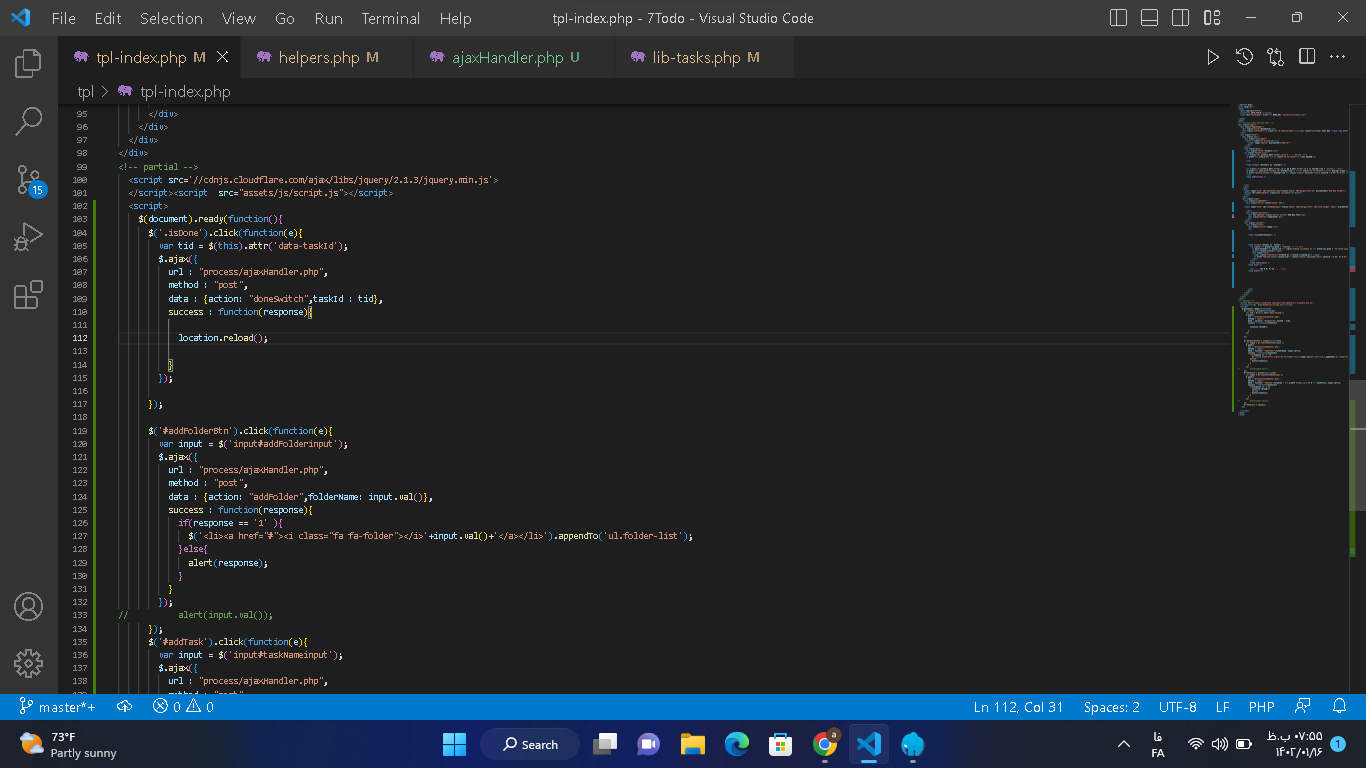Image resolution: width=1366 pixels, height=768 pixels.
Task: Open the Explorer view in activity bar
Action: (28, 63)
